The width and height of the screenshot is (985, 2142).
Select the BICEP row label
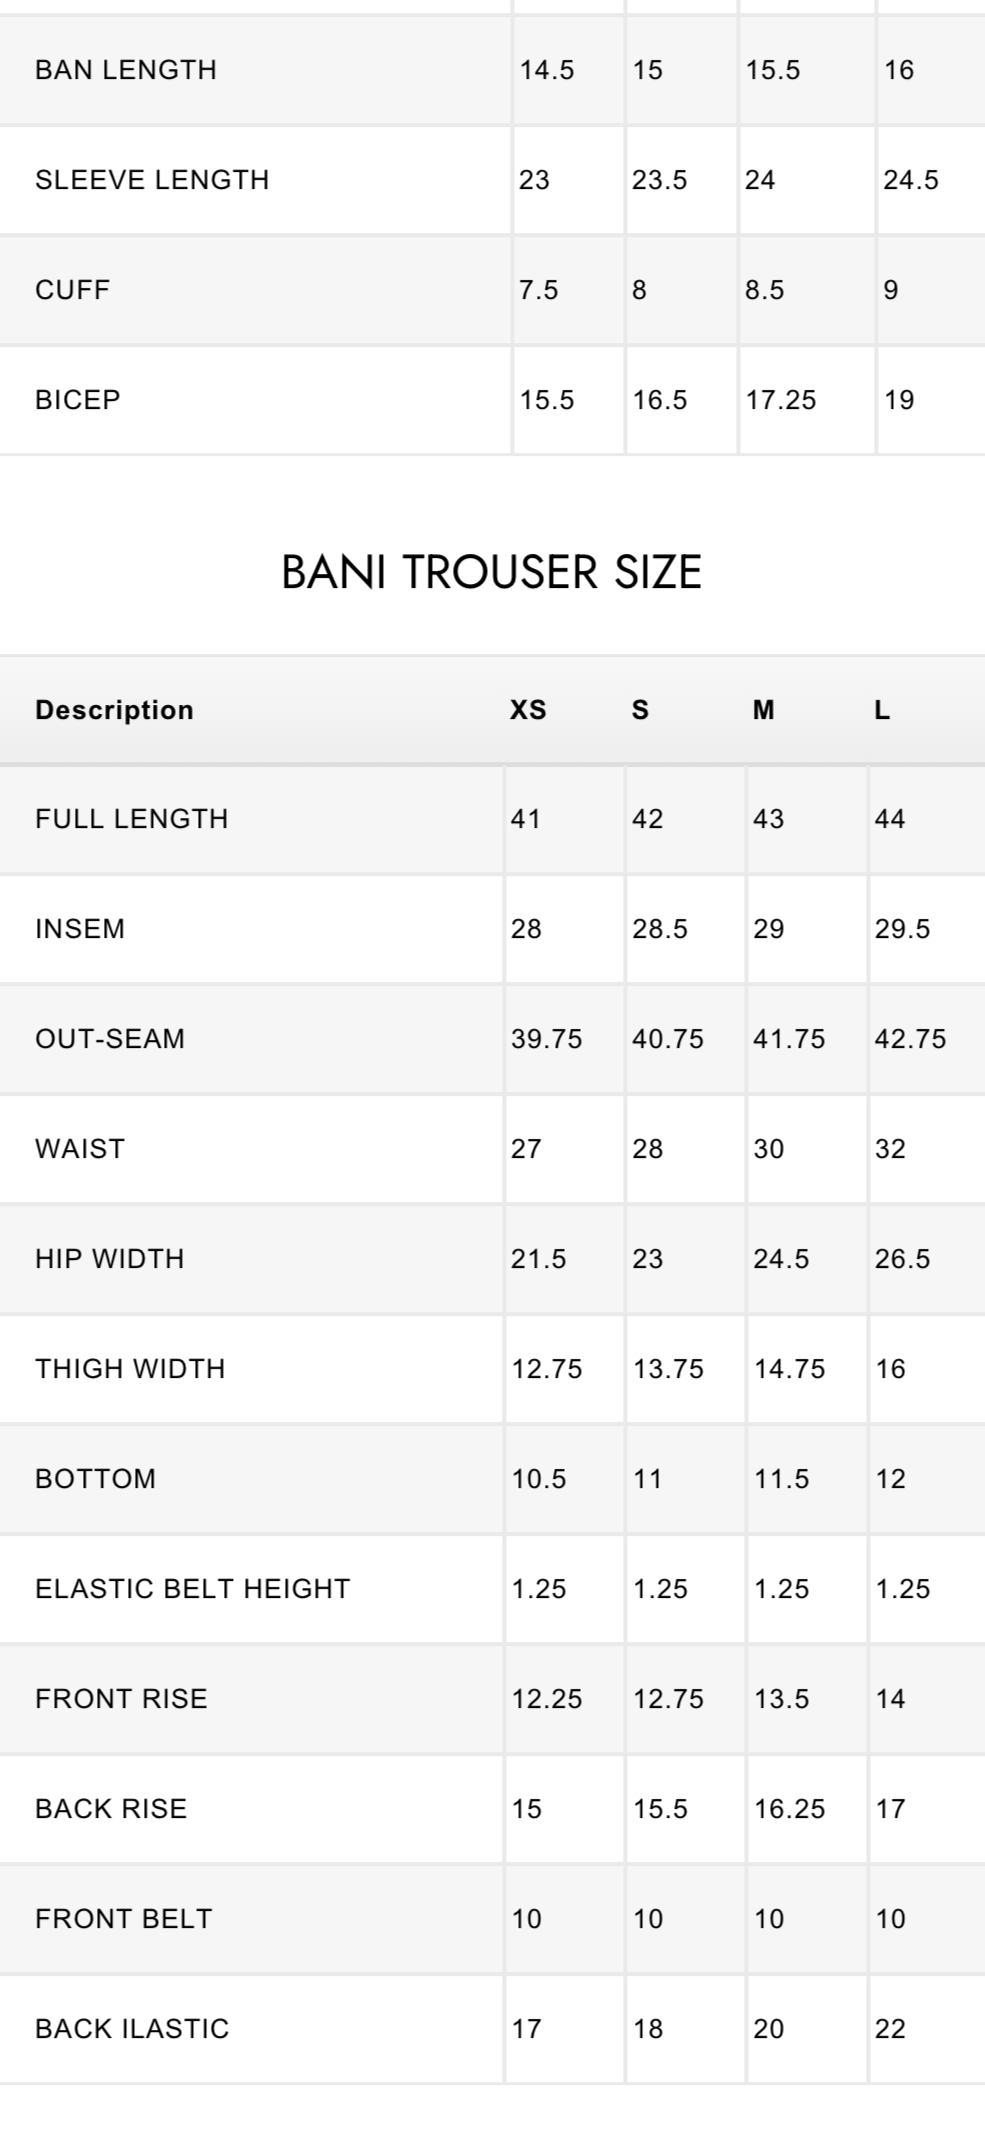point(78,400)
